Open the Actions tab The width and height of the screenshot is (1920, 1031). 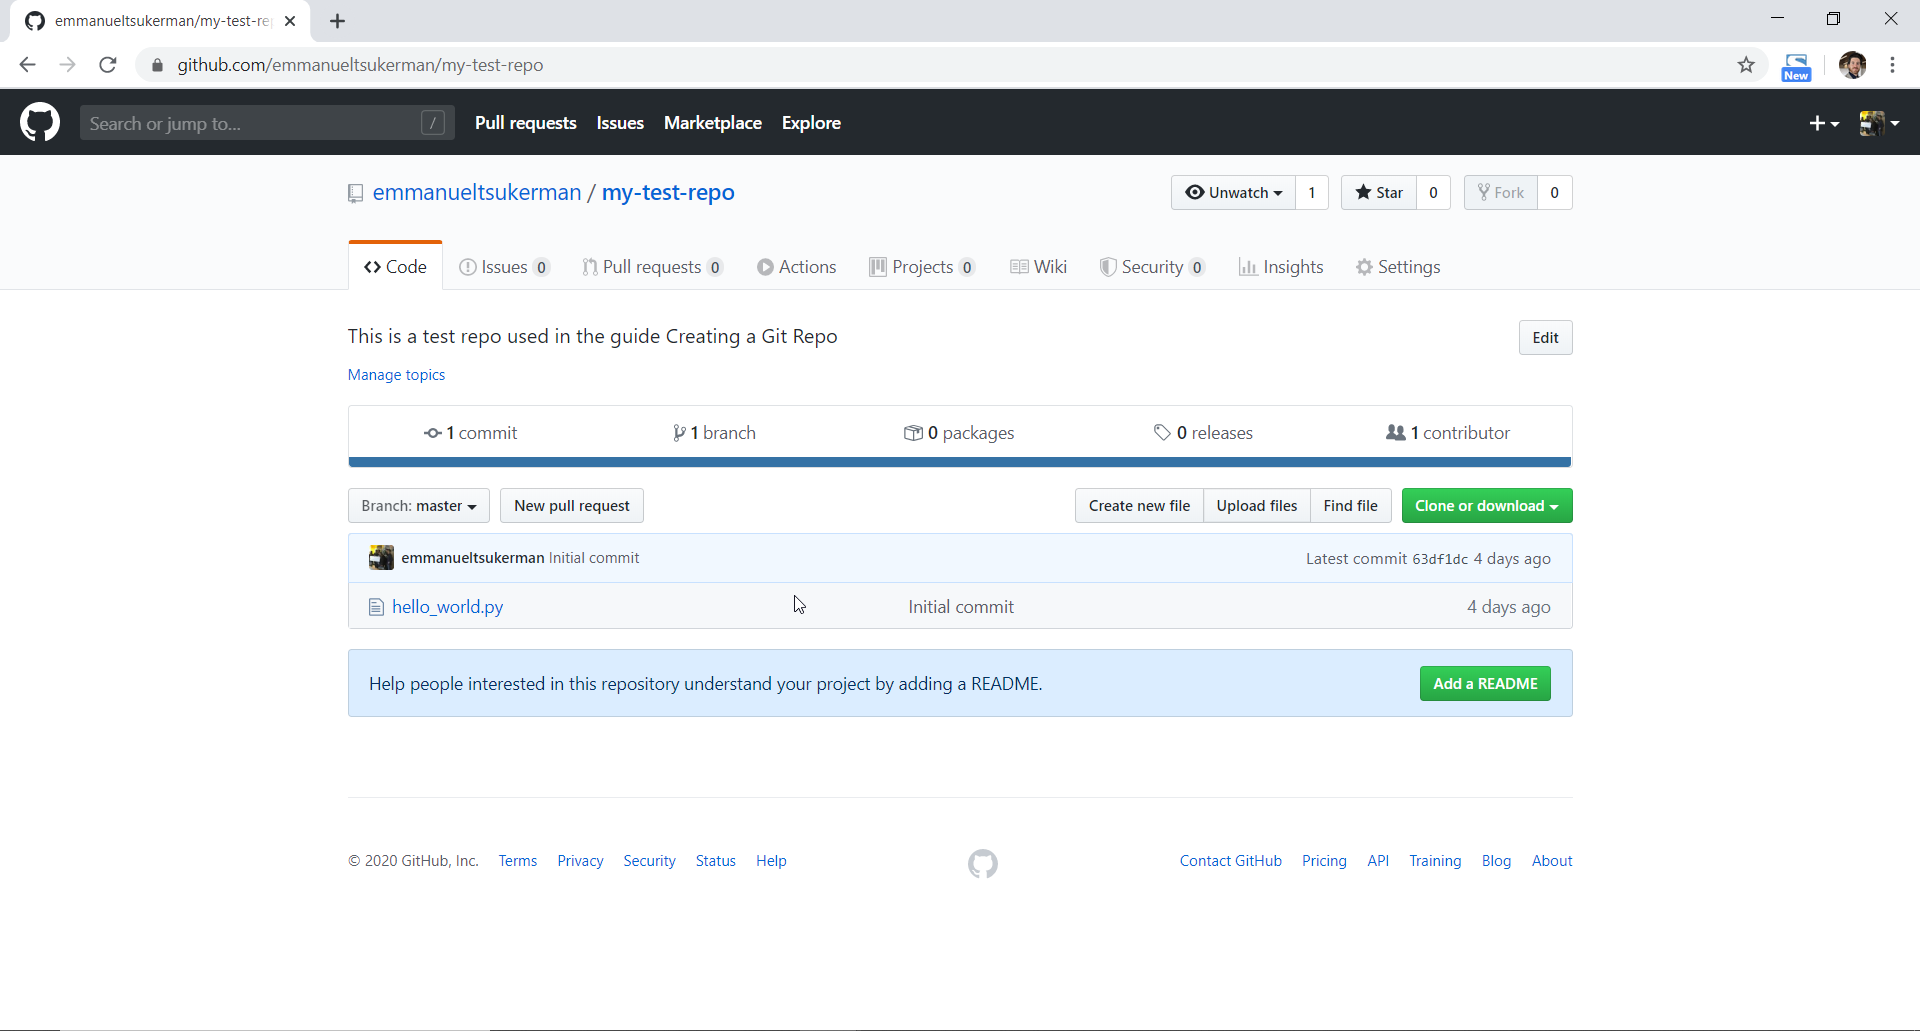pos(797,267)
